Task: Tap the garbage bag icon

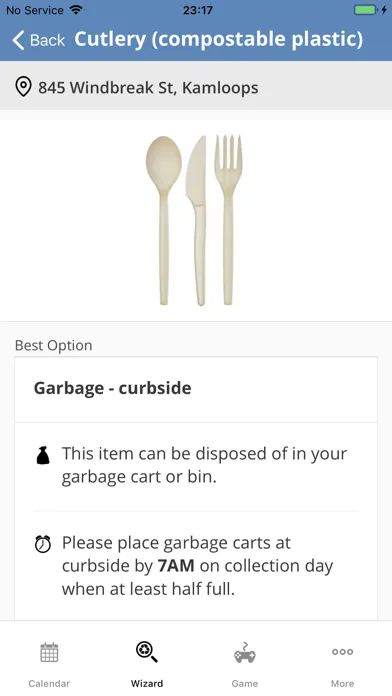Action: pyautogui.click(x=43, y=455)
